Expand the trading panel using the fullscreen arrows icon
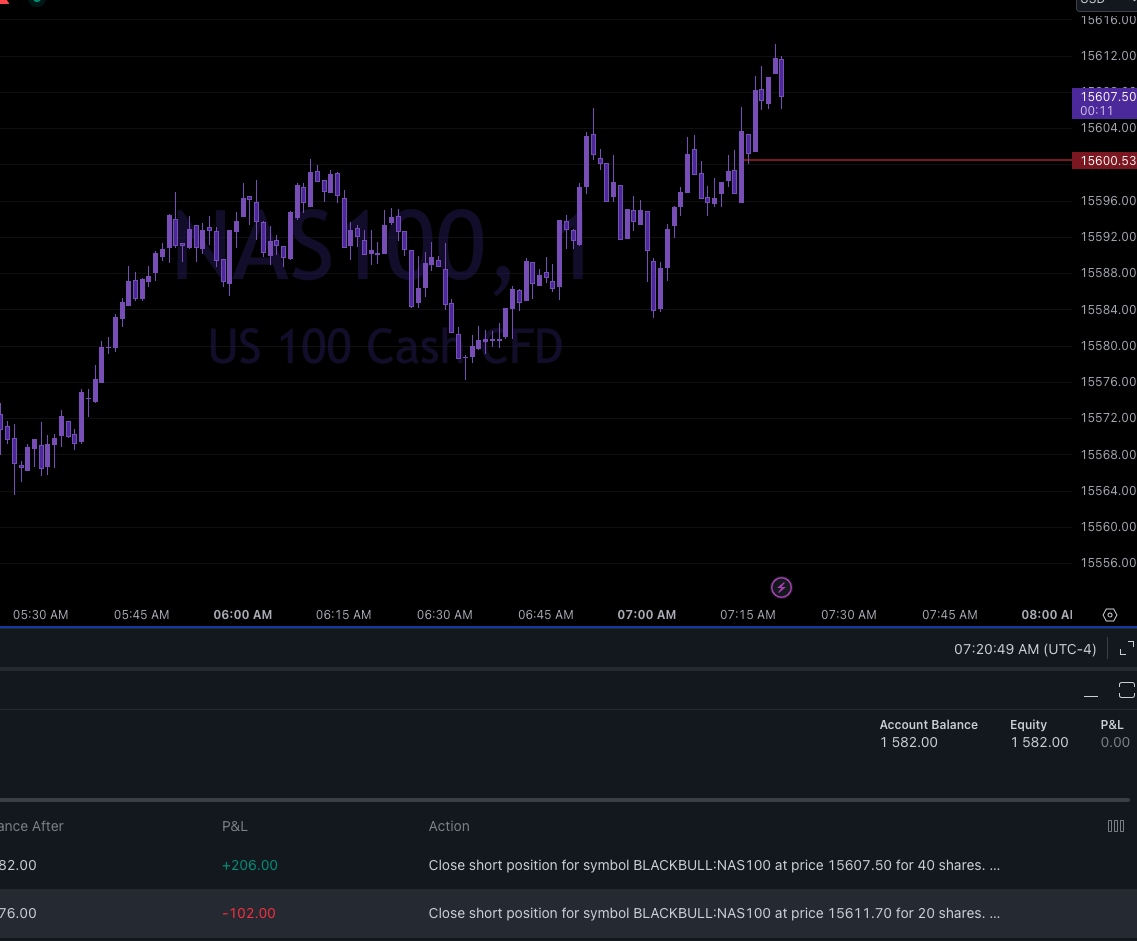Viewport: 1137px width, 941px height. click(1125, 648)
